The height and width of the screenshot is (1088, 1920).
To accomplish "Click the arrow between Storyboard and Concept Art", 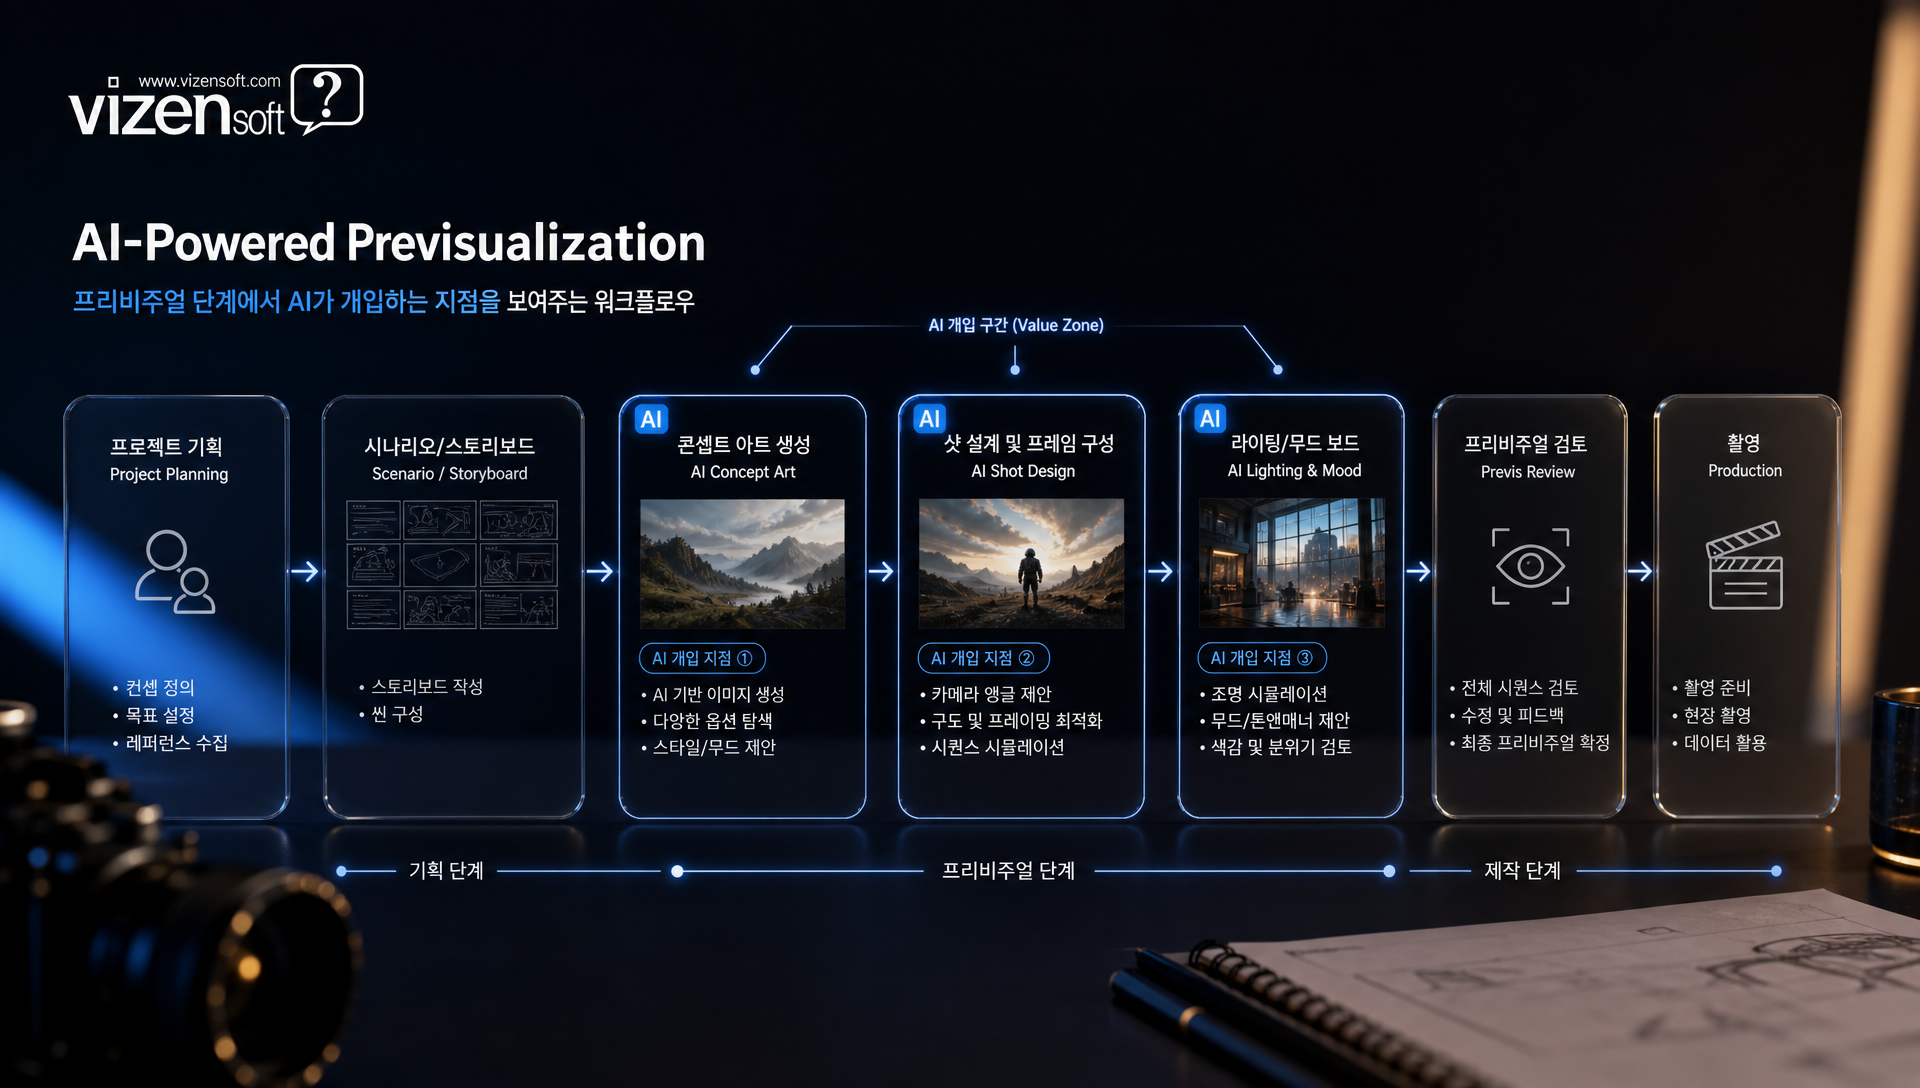I will coord(600,572).
